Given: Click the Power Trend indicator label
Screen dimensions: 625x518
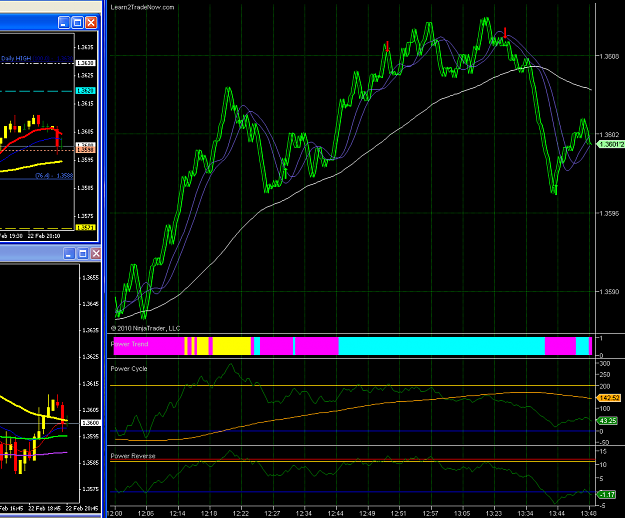Looking at the screenshot, I should [x=129, y=344].
